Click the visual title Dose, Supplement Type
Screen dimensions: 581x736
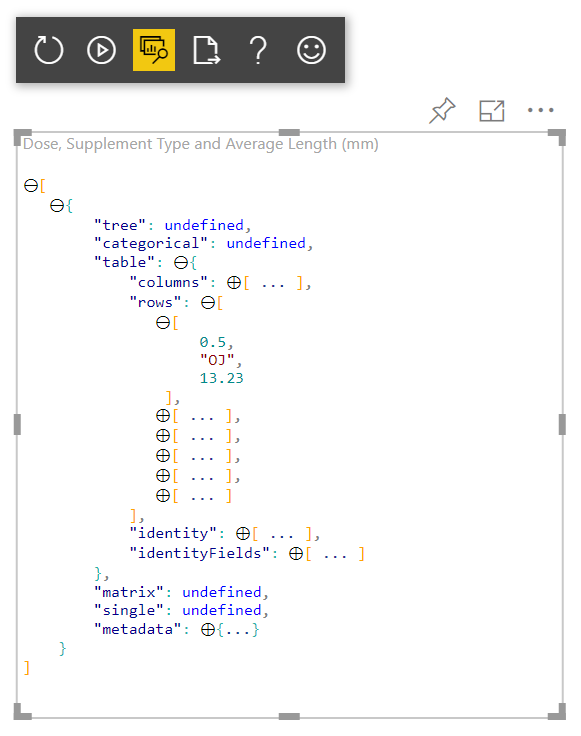pyautogui.click(x=200, y=144)
